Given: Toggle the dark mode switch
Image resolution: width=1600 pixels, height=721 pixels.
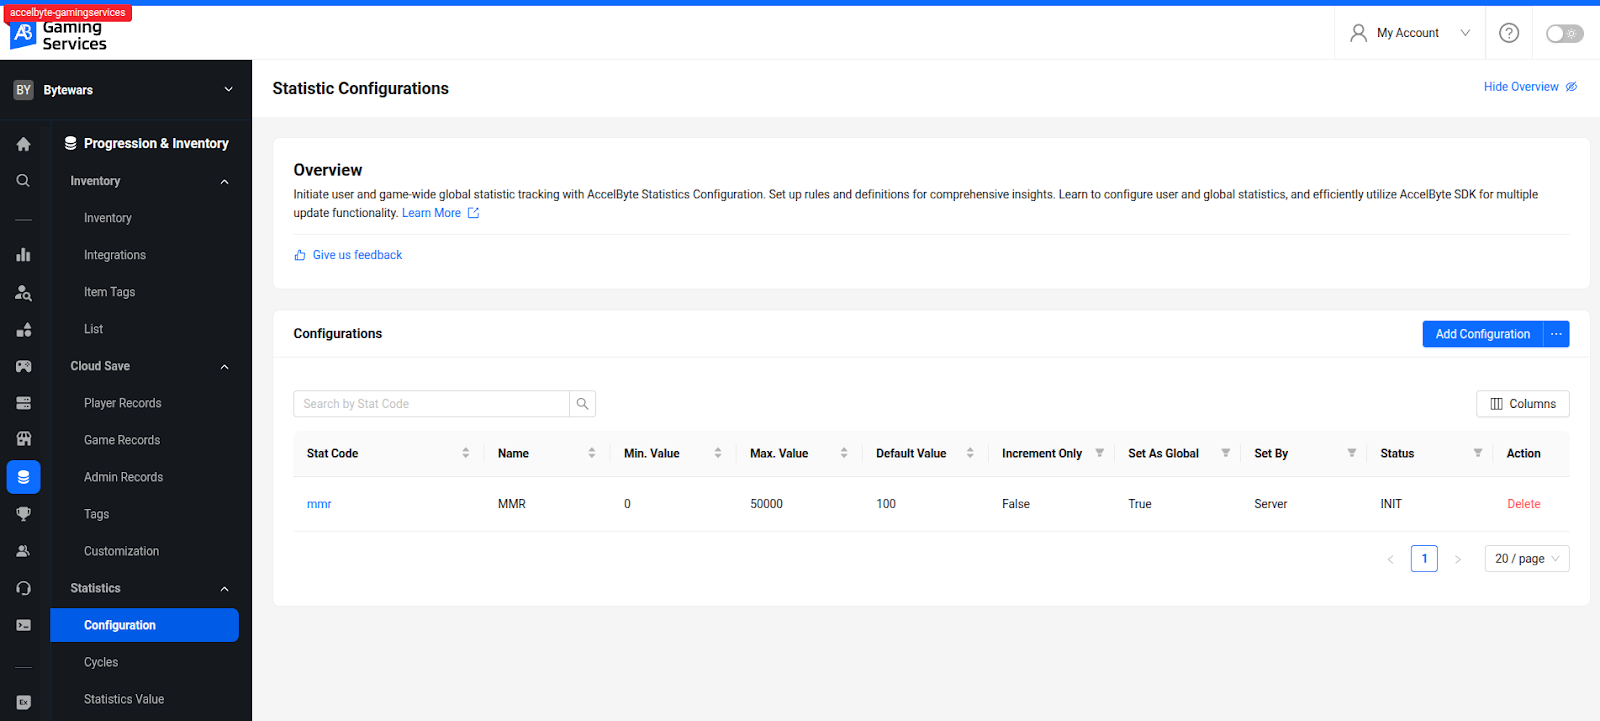Looking at the screenshot, I should pos(1564,34).
